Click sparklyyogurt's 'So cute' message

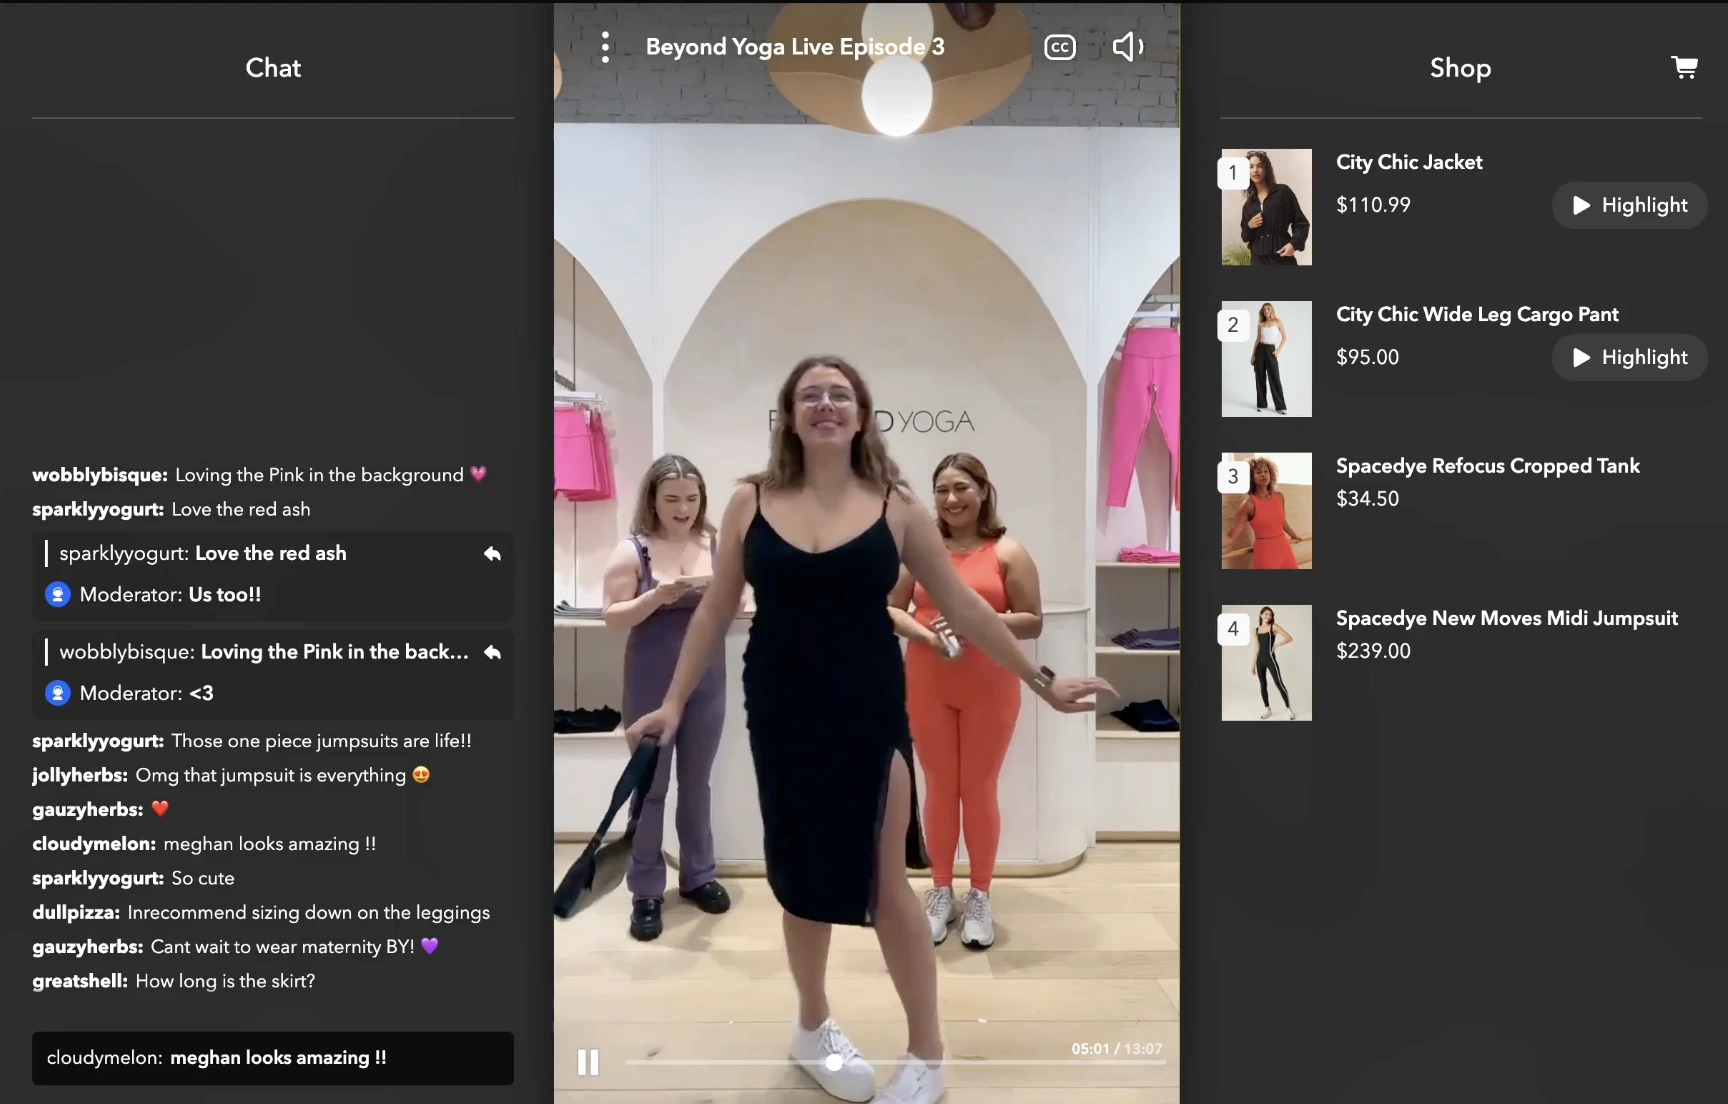coord(133,878)
